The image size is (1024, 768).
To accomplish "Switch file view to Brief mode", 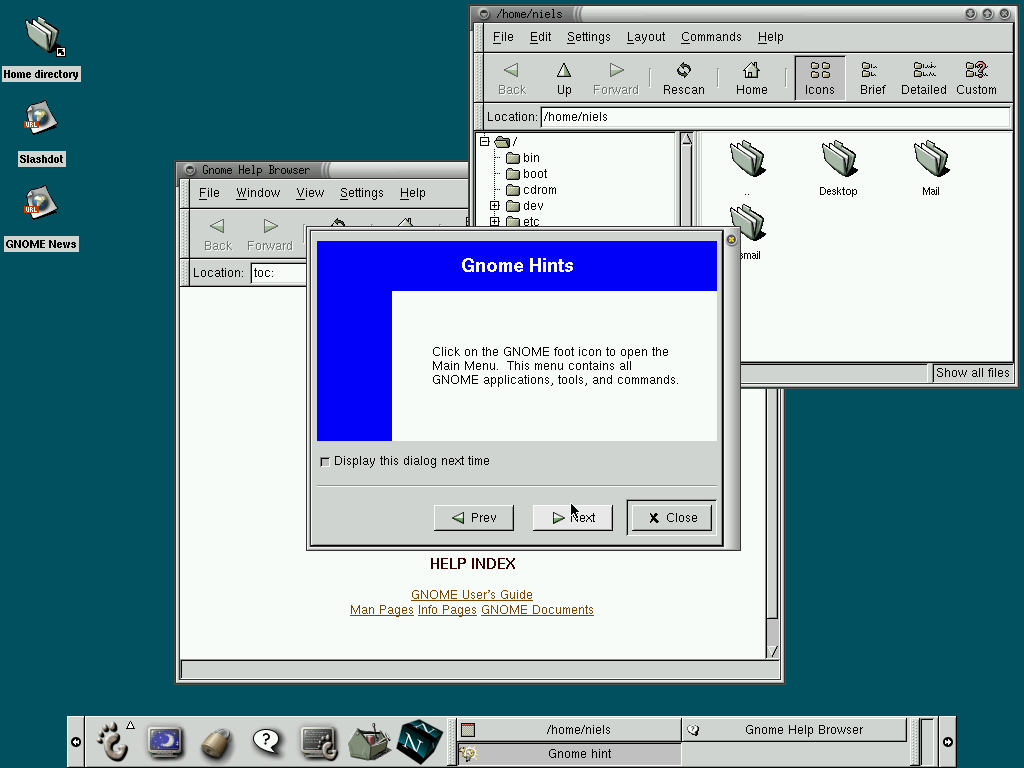I will click(872, 79).
